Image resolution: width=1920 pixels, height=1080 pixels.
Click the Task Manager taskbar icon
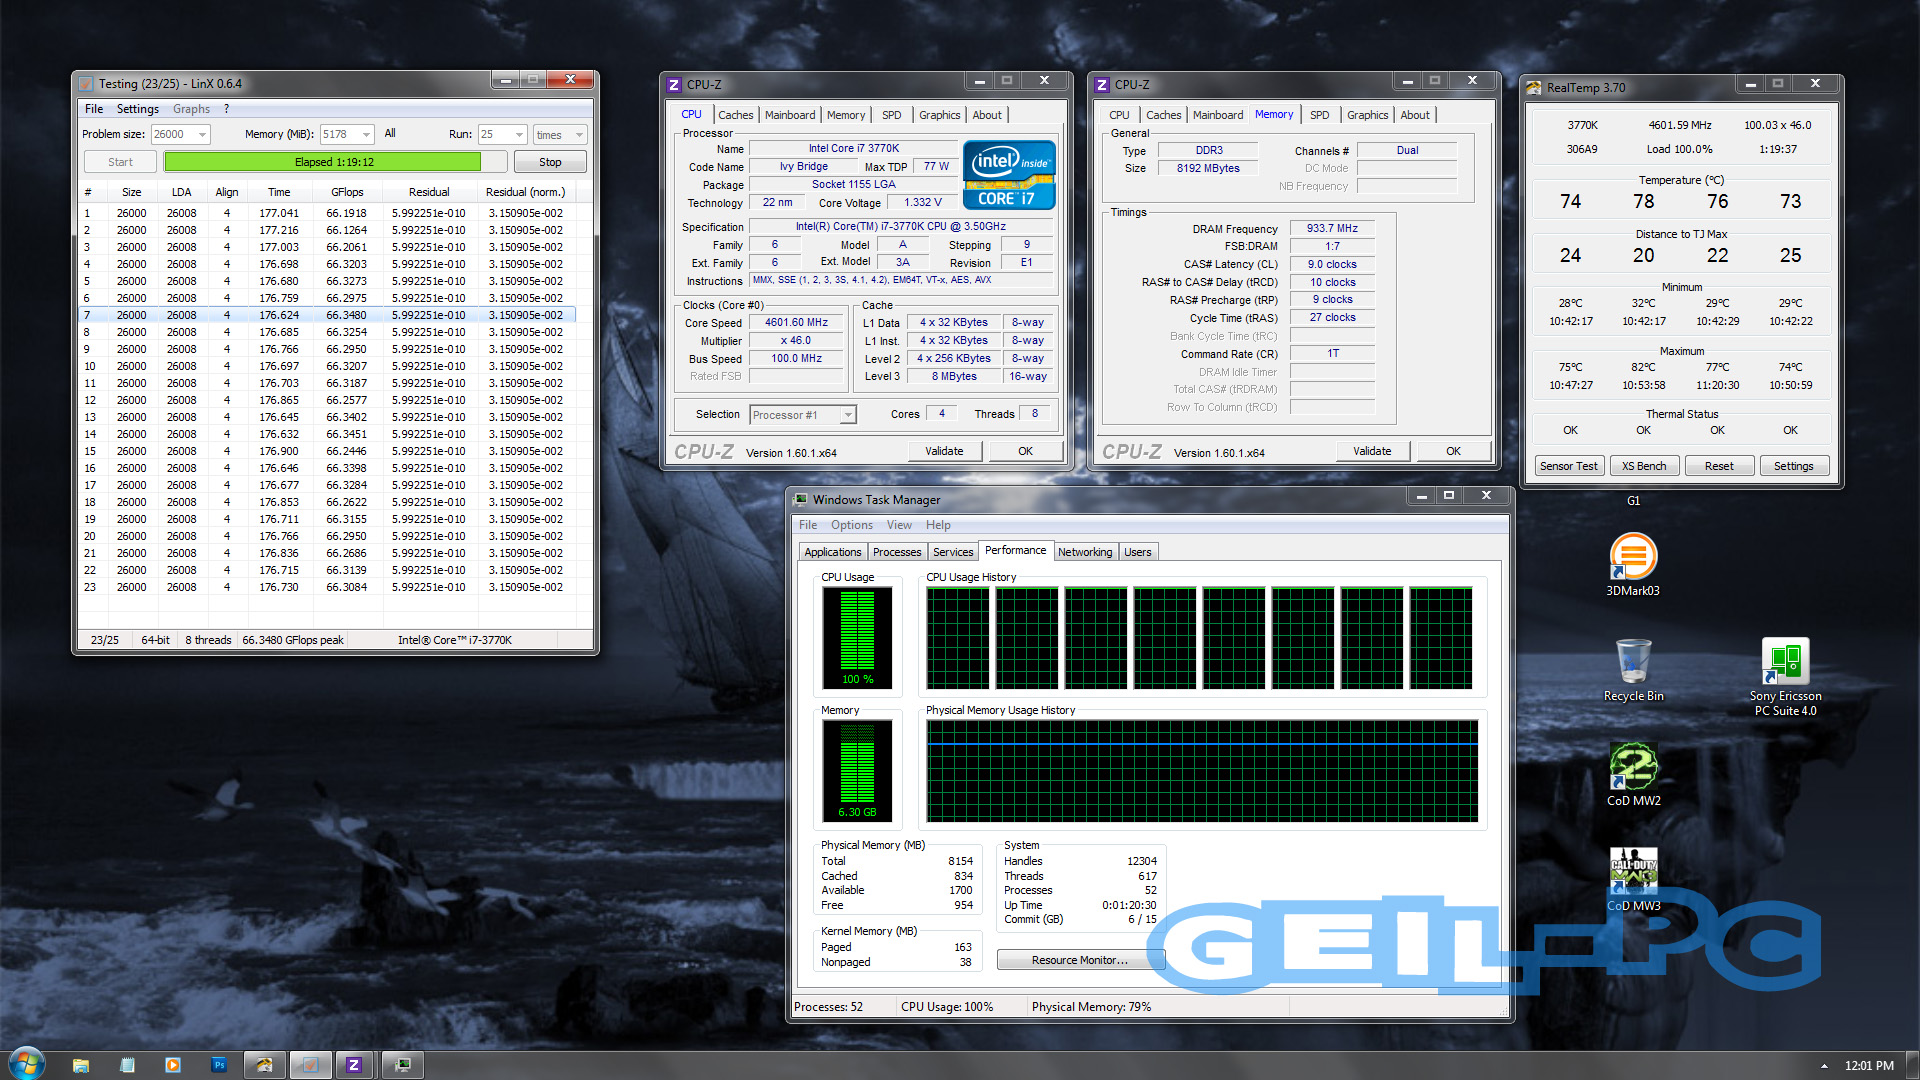402,1065
